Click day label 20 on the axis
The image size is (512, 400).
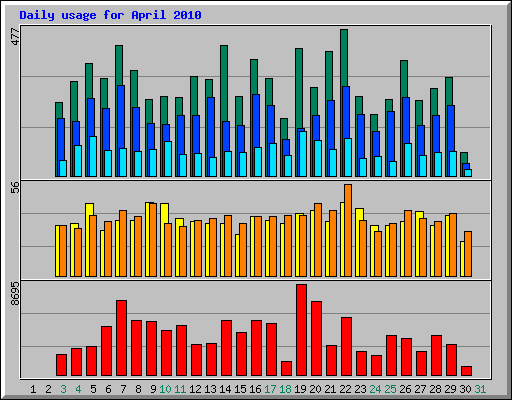315,389
